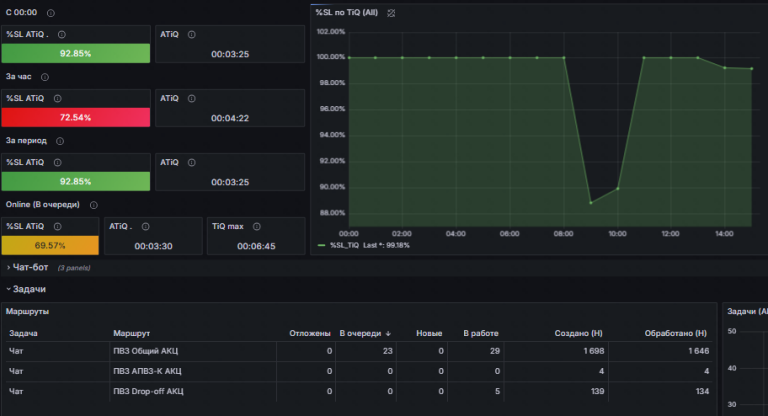Click the '(3 panels)' label beside Чат-бот
This screenshot has height=416, width=768.
(x=74, y=268)
